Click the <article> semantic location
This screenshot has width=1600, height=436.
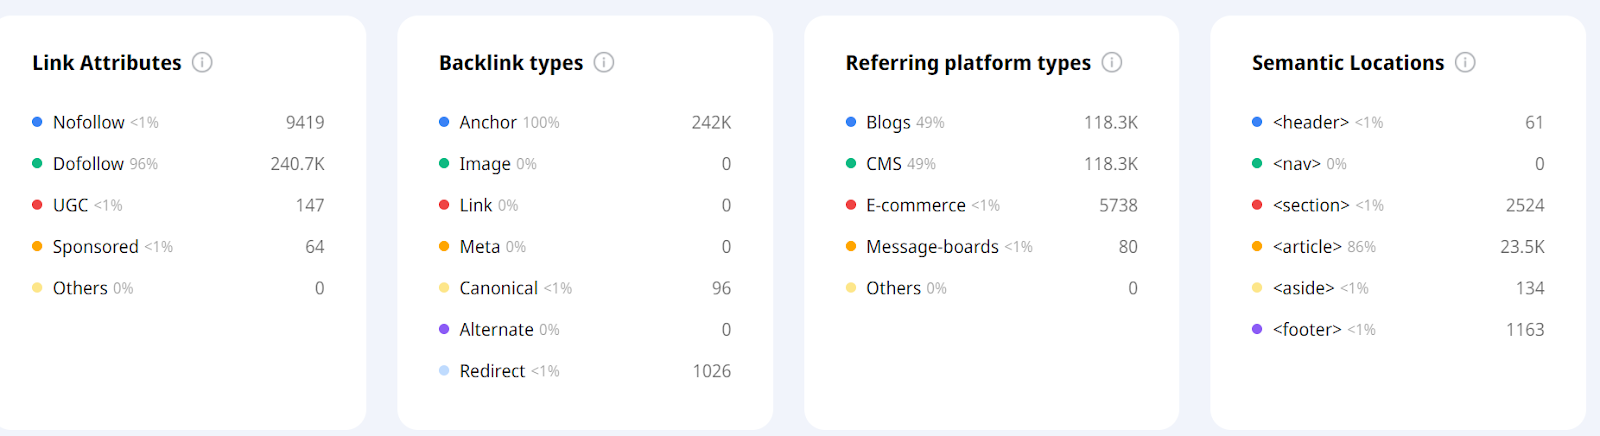pyautogui.click(x=1307, y=246)
